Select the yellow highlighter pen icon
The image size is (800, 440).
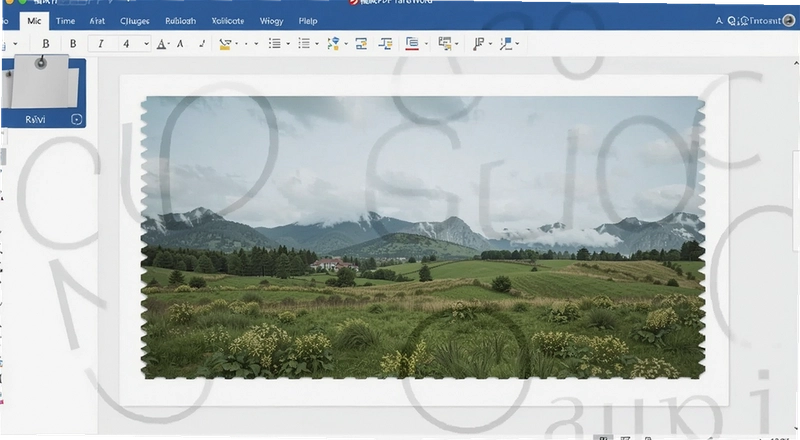coord(224,44)
